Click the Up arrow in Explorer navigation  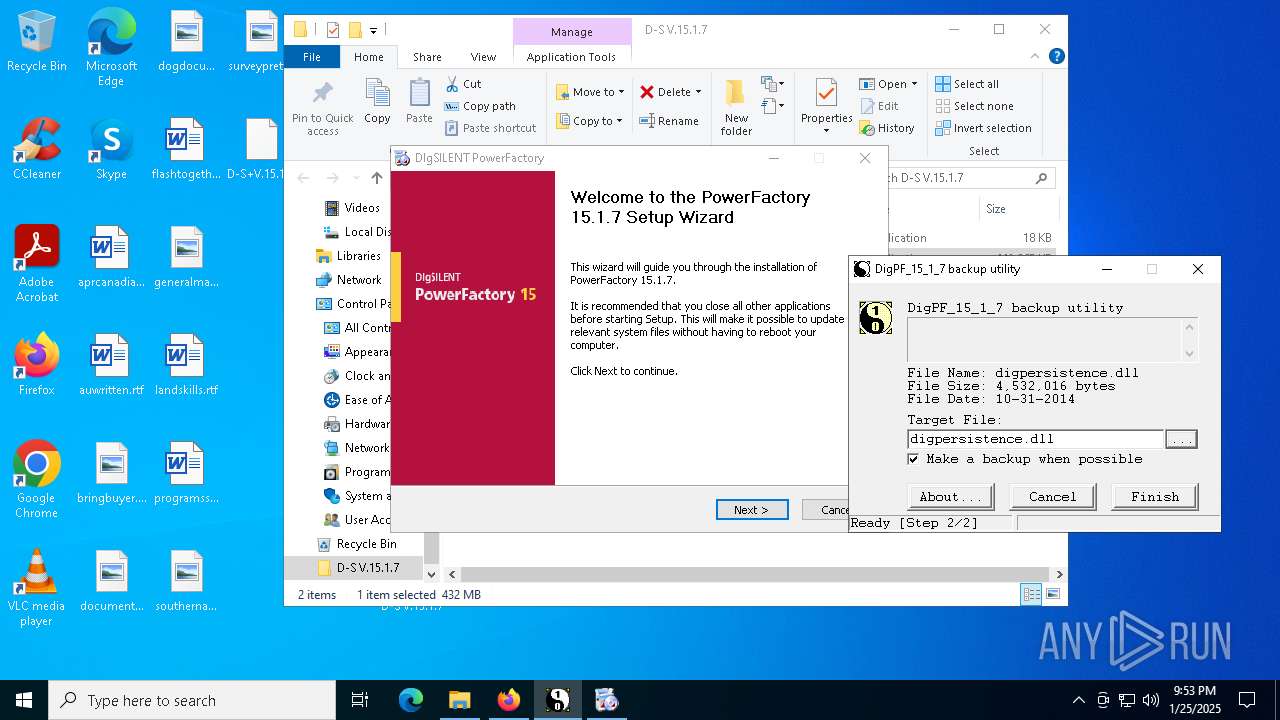[377, 178]
